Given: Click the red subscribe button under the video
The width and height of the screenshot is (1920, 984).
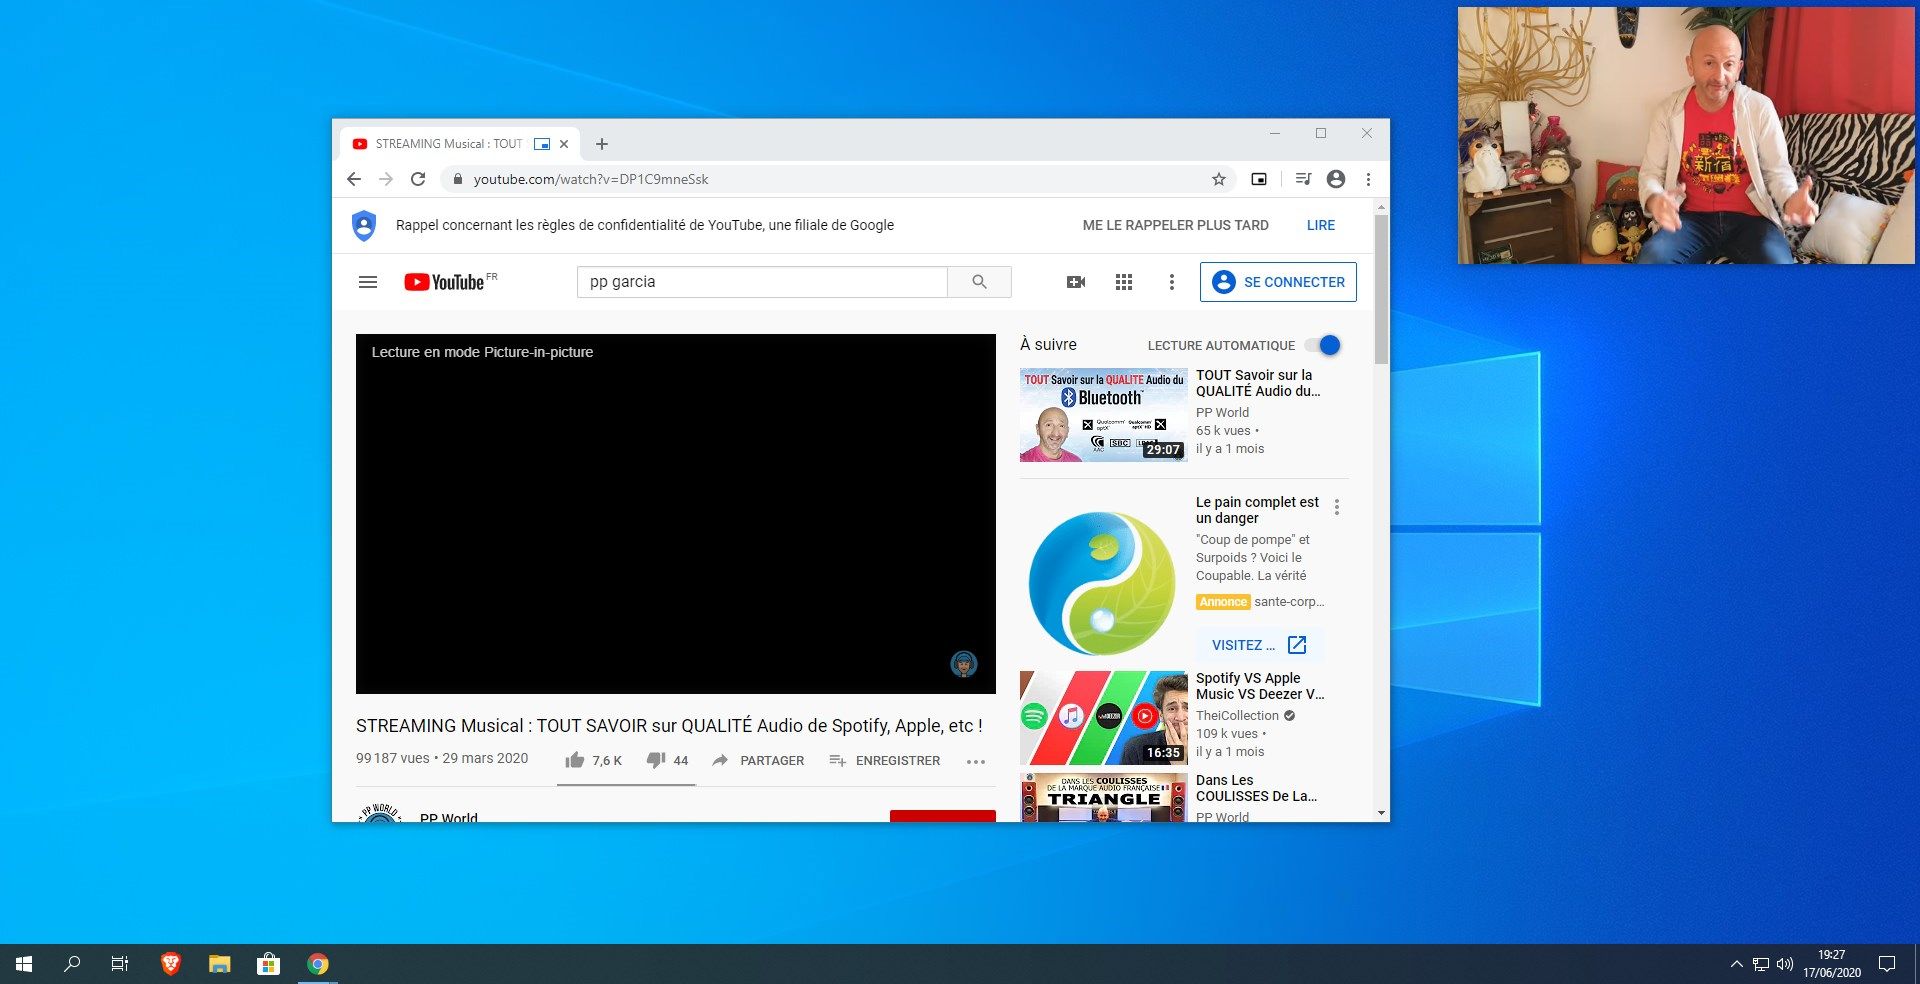Looking at the screenshot, I should point(942,816).
